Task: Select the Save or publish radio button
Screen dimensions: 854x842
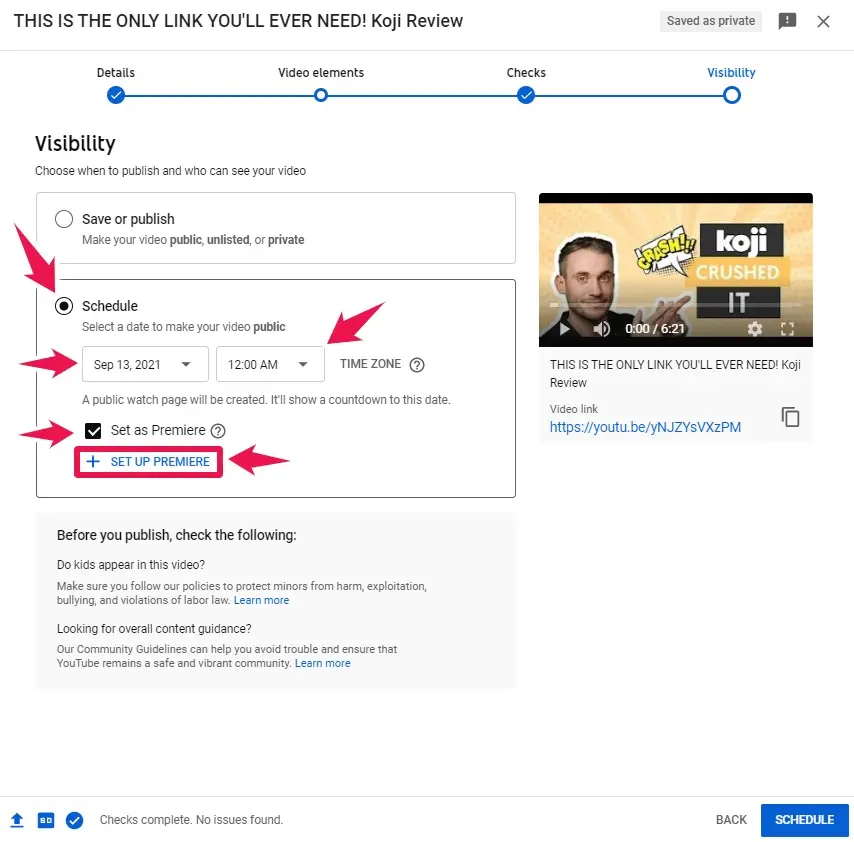Action: pos(64,219)
